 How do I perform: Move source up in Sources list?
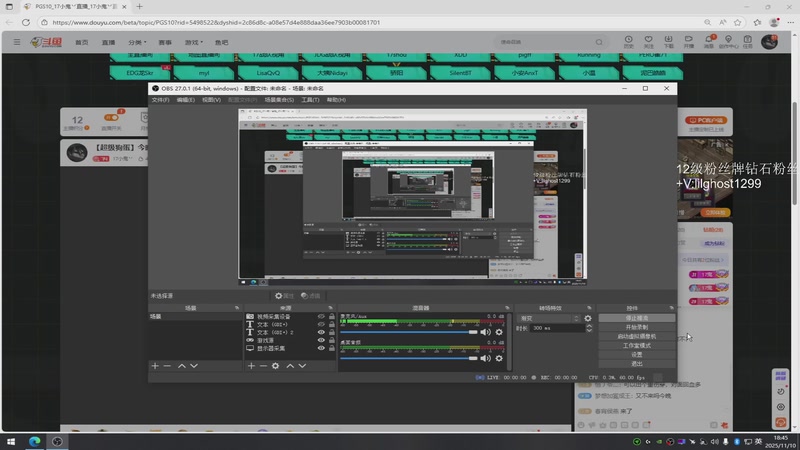(x=290, y=366)
